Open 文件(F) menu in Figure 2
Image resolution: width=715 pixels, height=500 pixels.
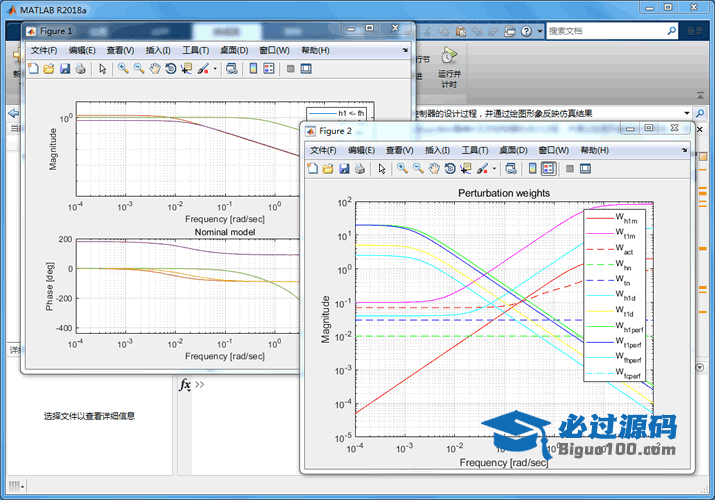coord(323,150)
